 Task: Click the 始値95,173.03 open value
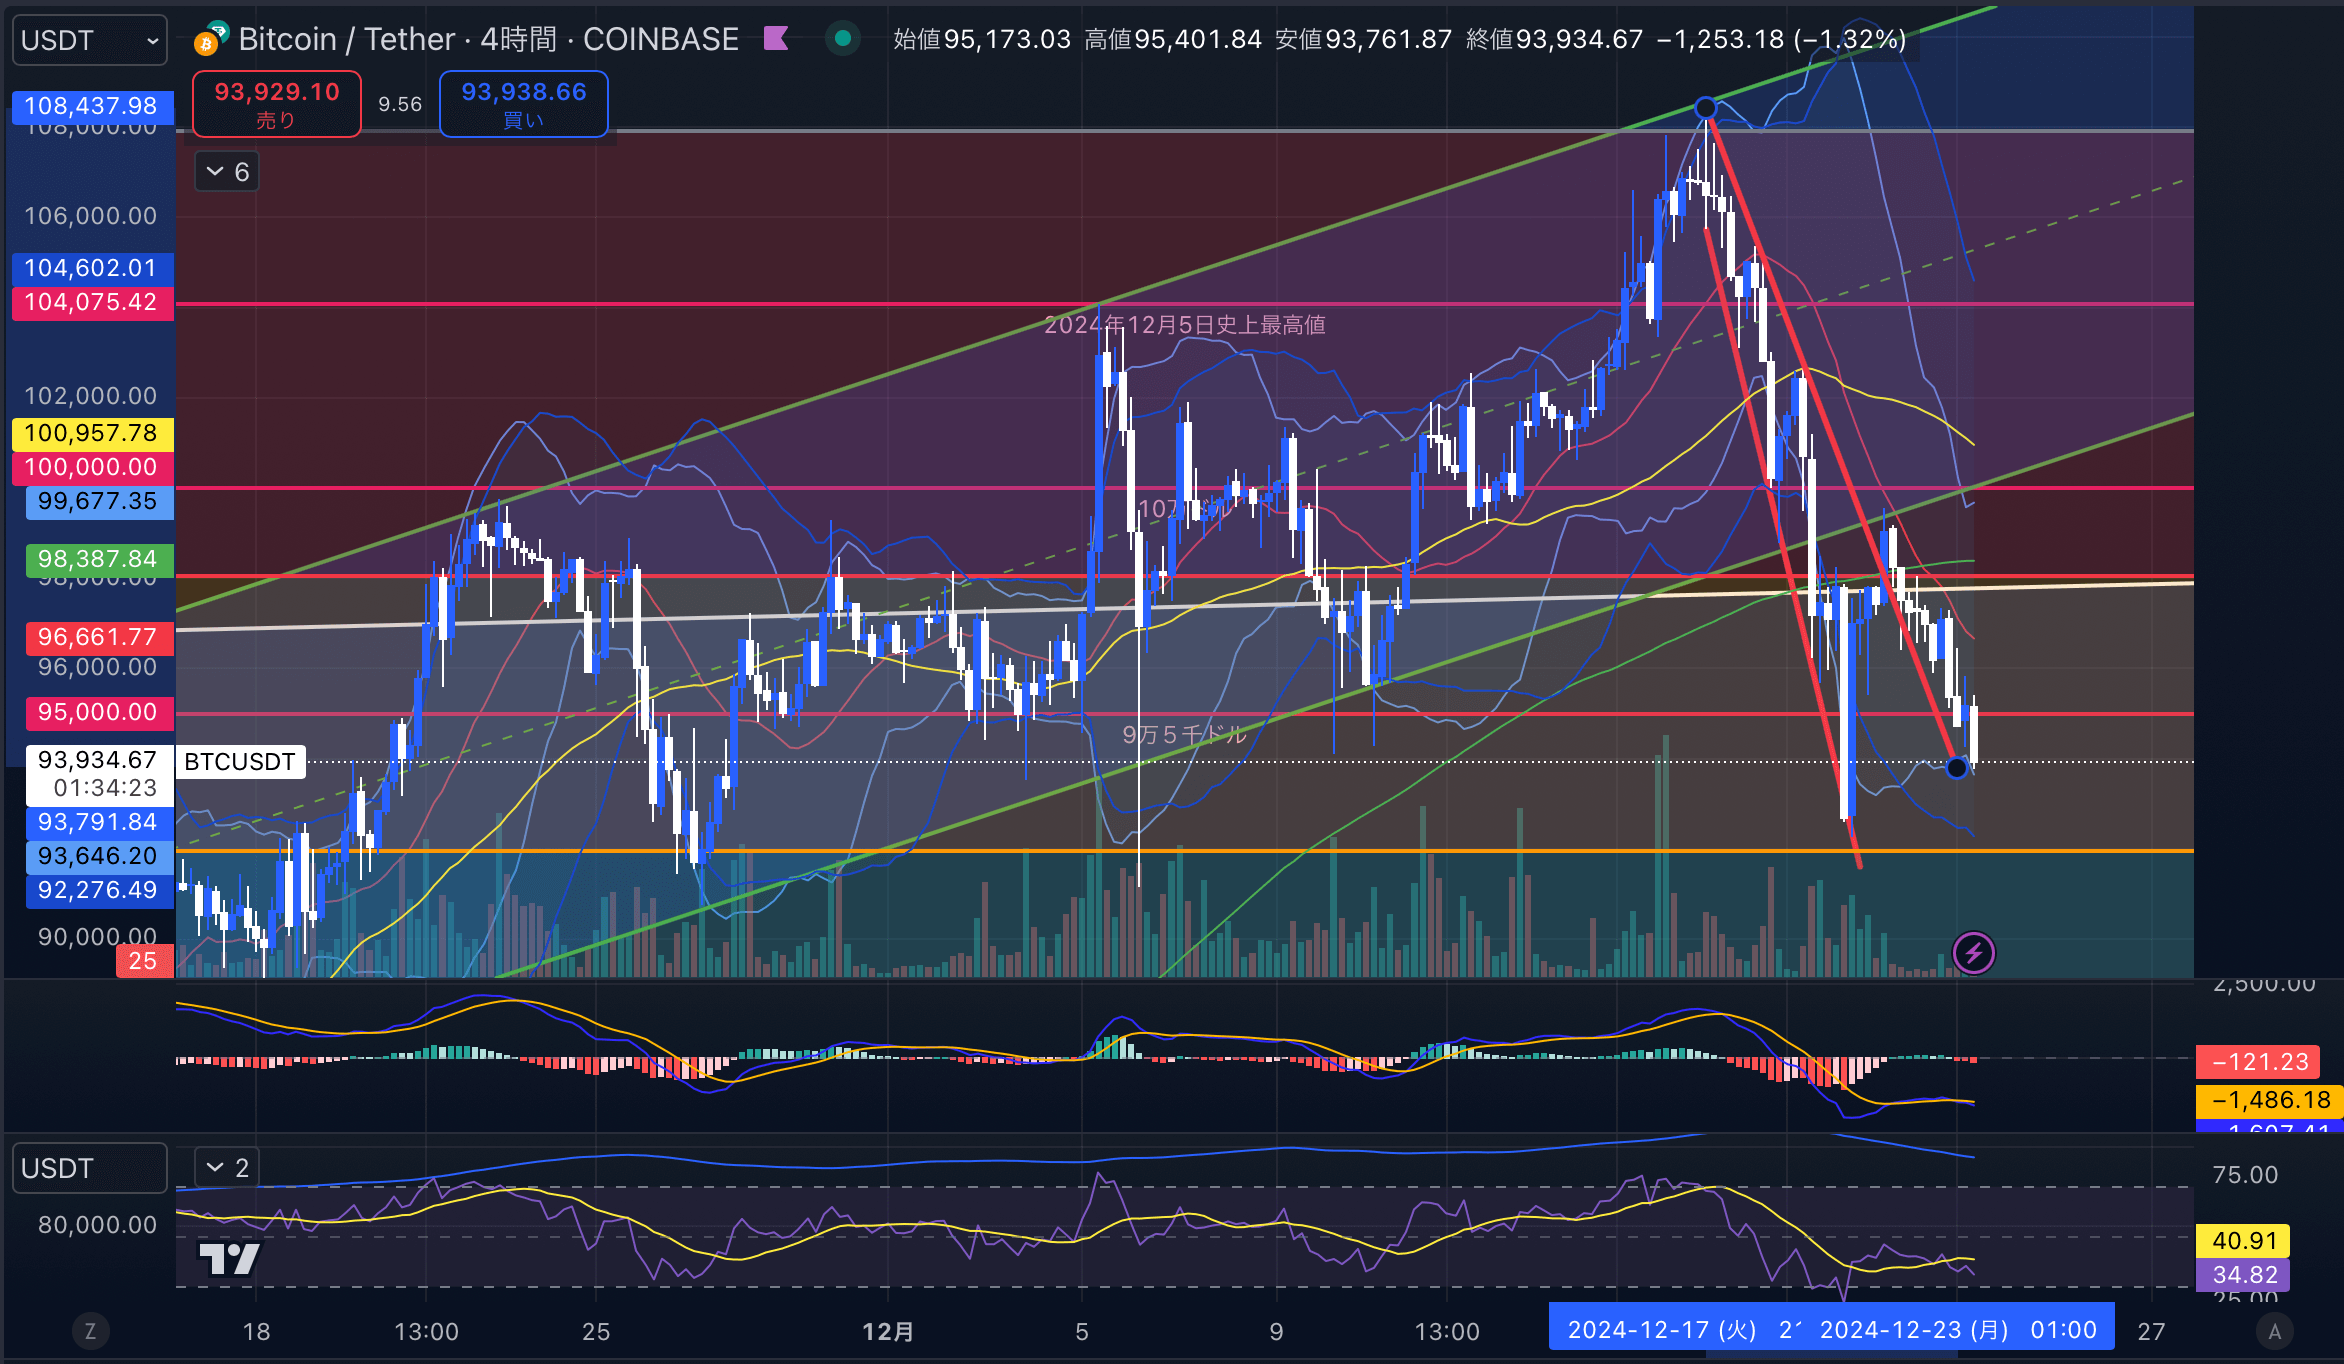(982, 39)
